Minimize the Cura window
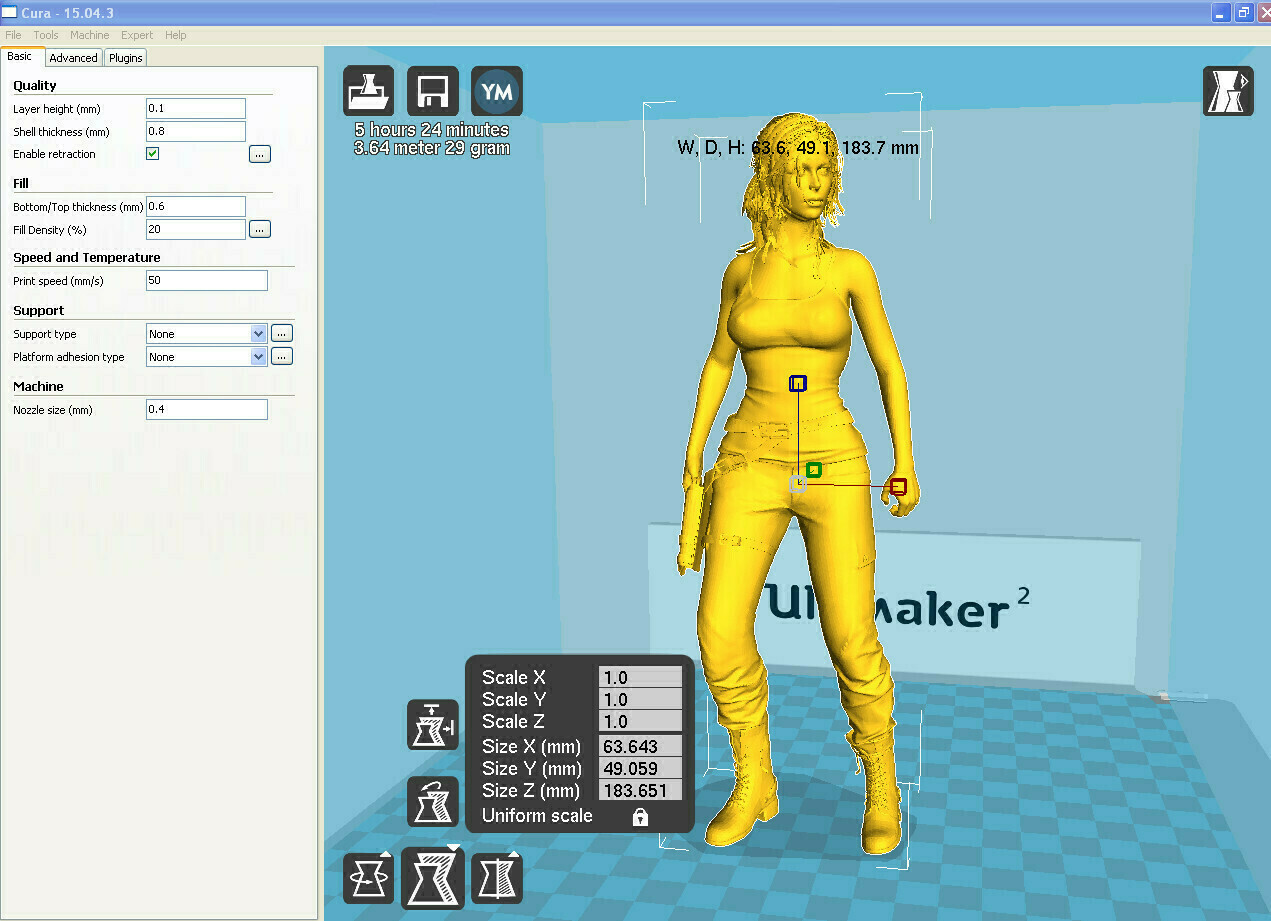Image resolution: width=1271 pixels, height=921 pixels. point(1222,12)
